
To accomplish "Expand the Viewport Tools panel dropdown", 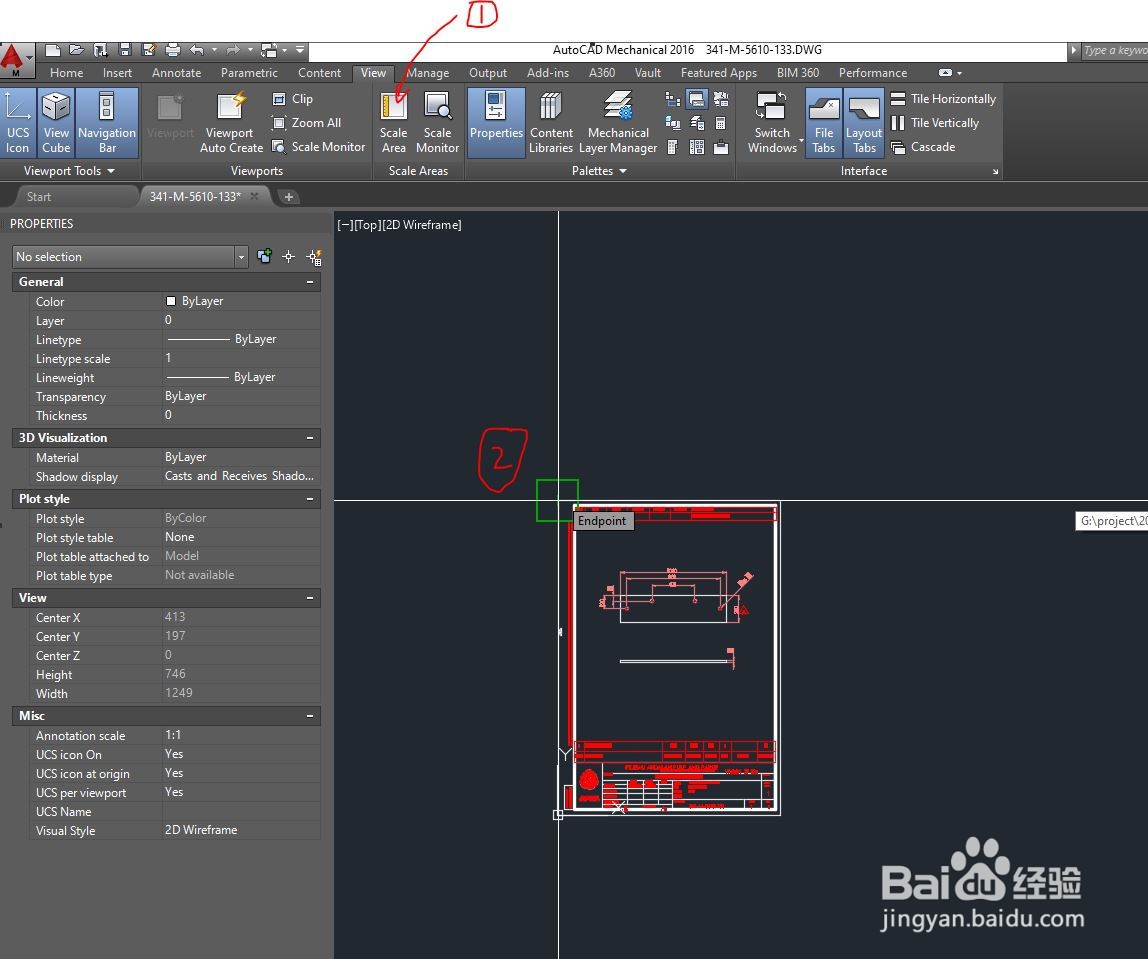I will pyautogui.click(x=70, y=171).
